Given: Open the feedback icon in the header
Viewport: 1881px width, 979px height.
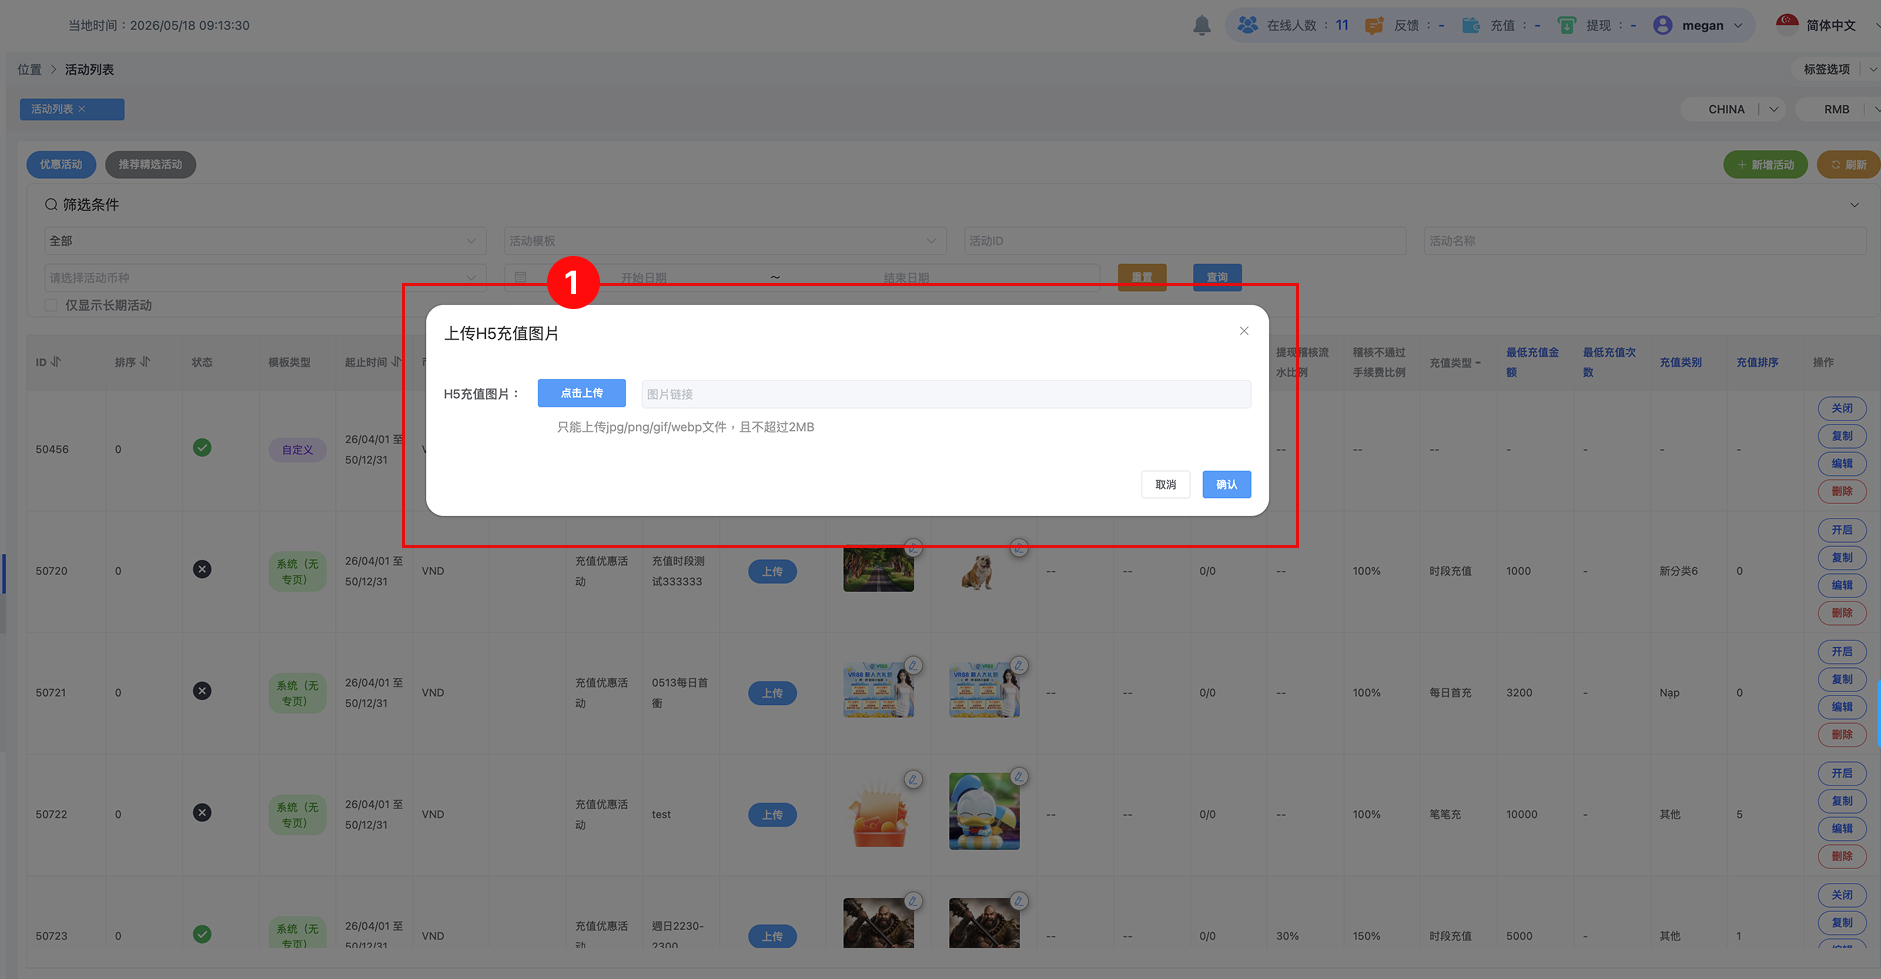Looking at the screenshot, I should (1374, 25).
